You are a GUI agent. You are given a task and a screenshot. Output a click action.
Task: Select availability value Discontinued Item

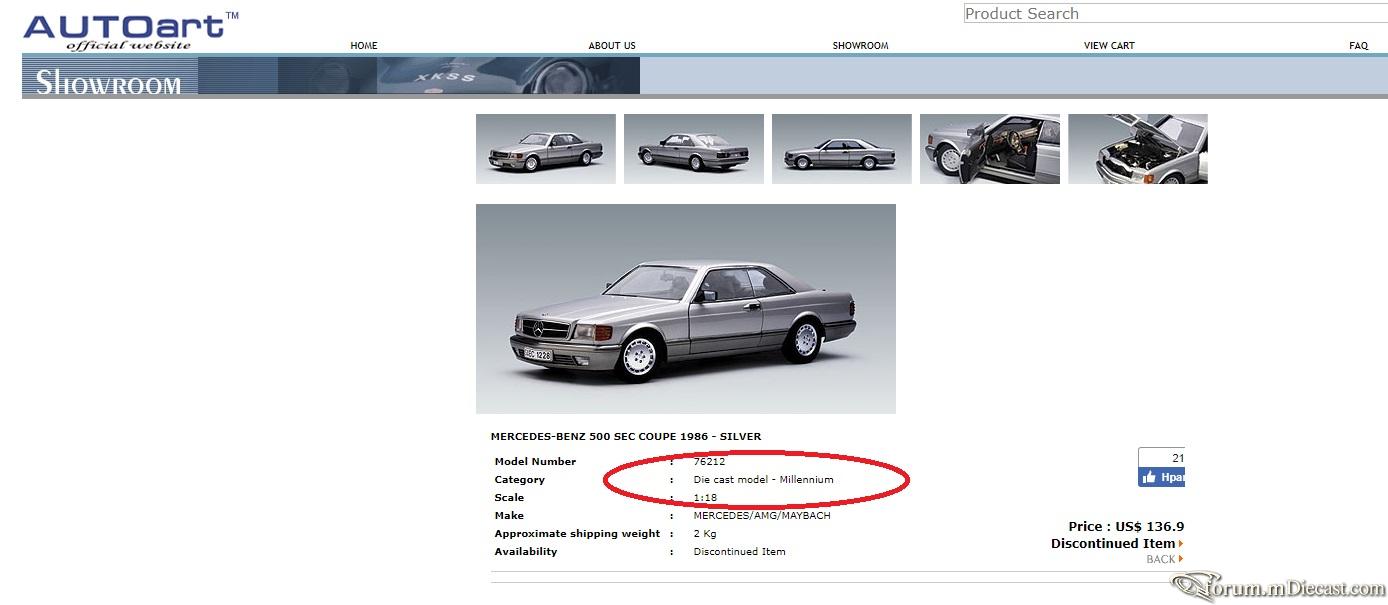coord(739,552)
